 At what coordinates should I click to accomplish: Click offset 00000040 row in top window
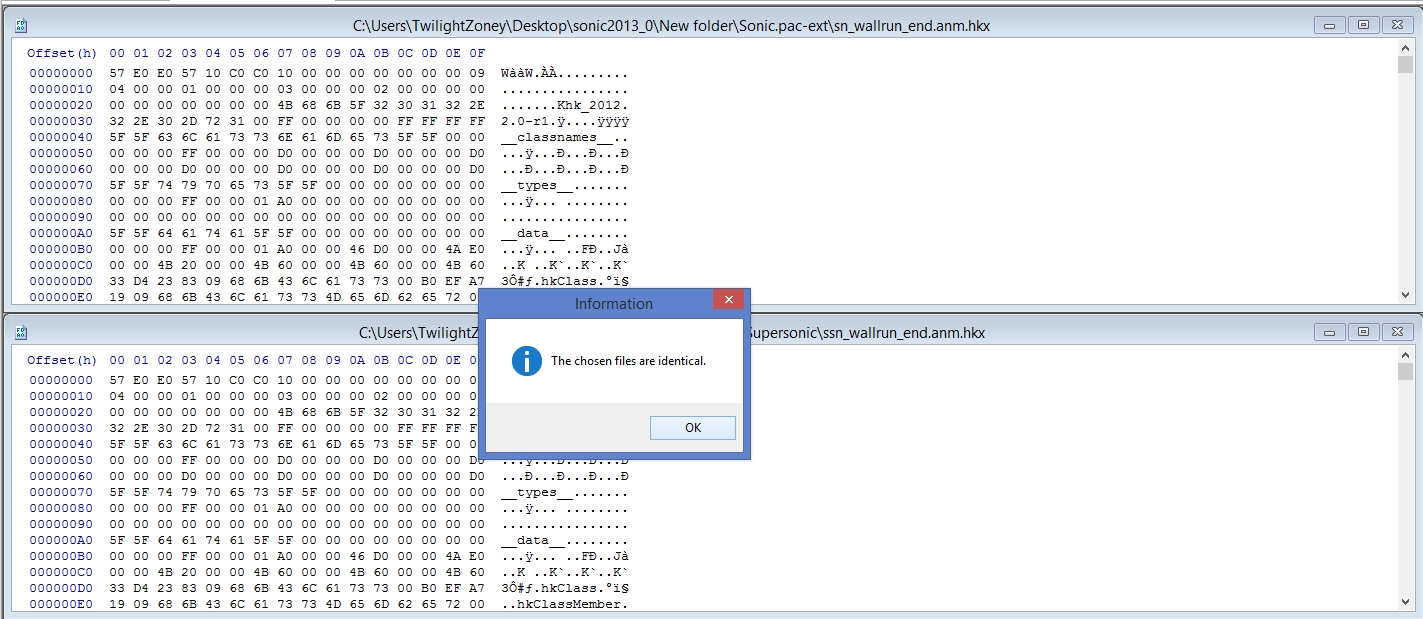click(x=61, y=137)
